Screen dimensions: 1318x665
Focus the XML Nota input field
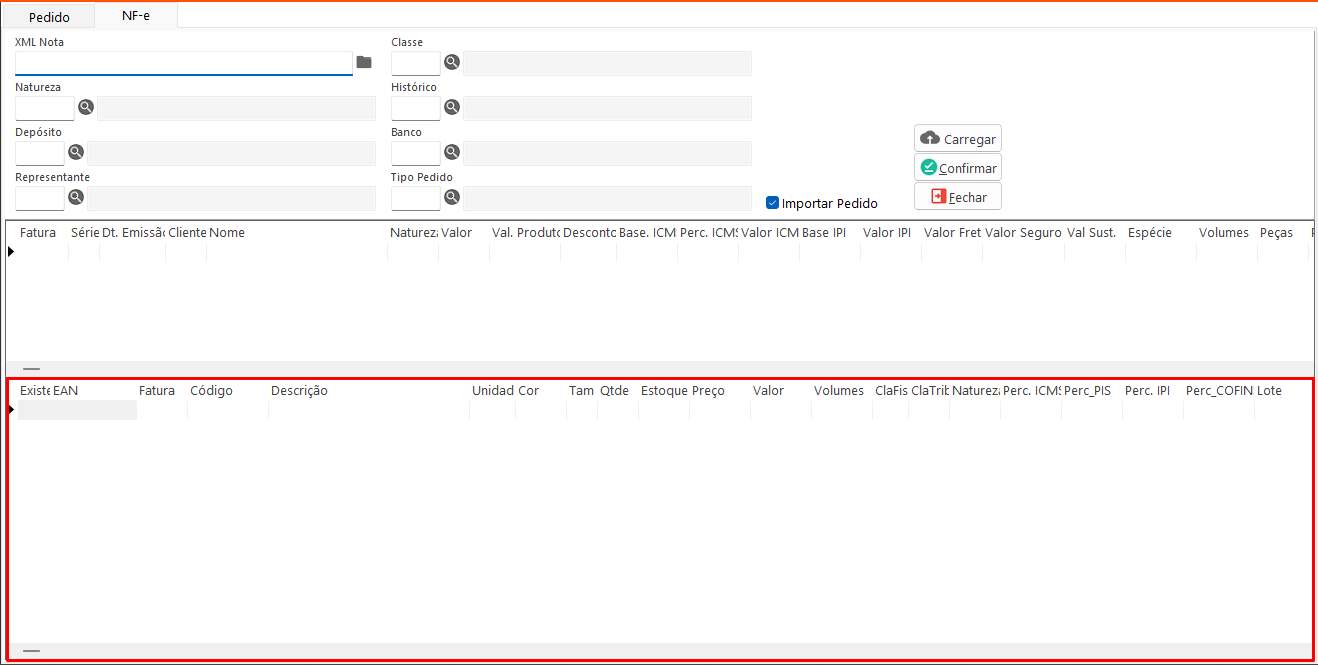point(183,63)
